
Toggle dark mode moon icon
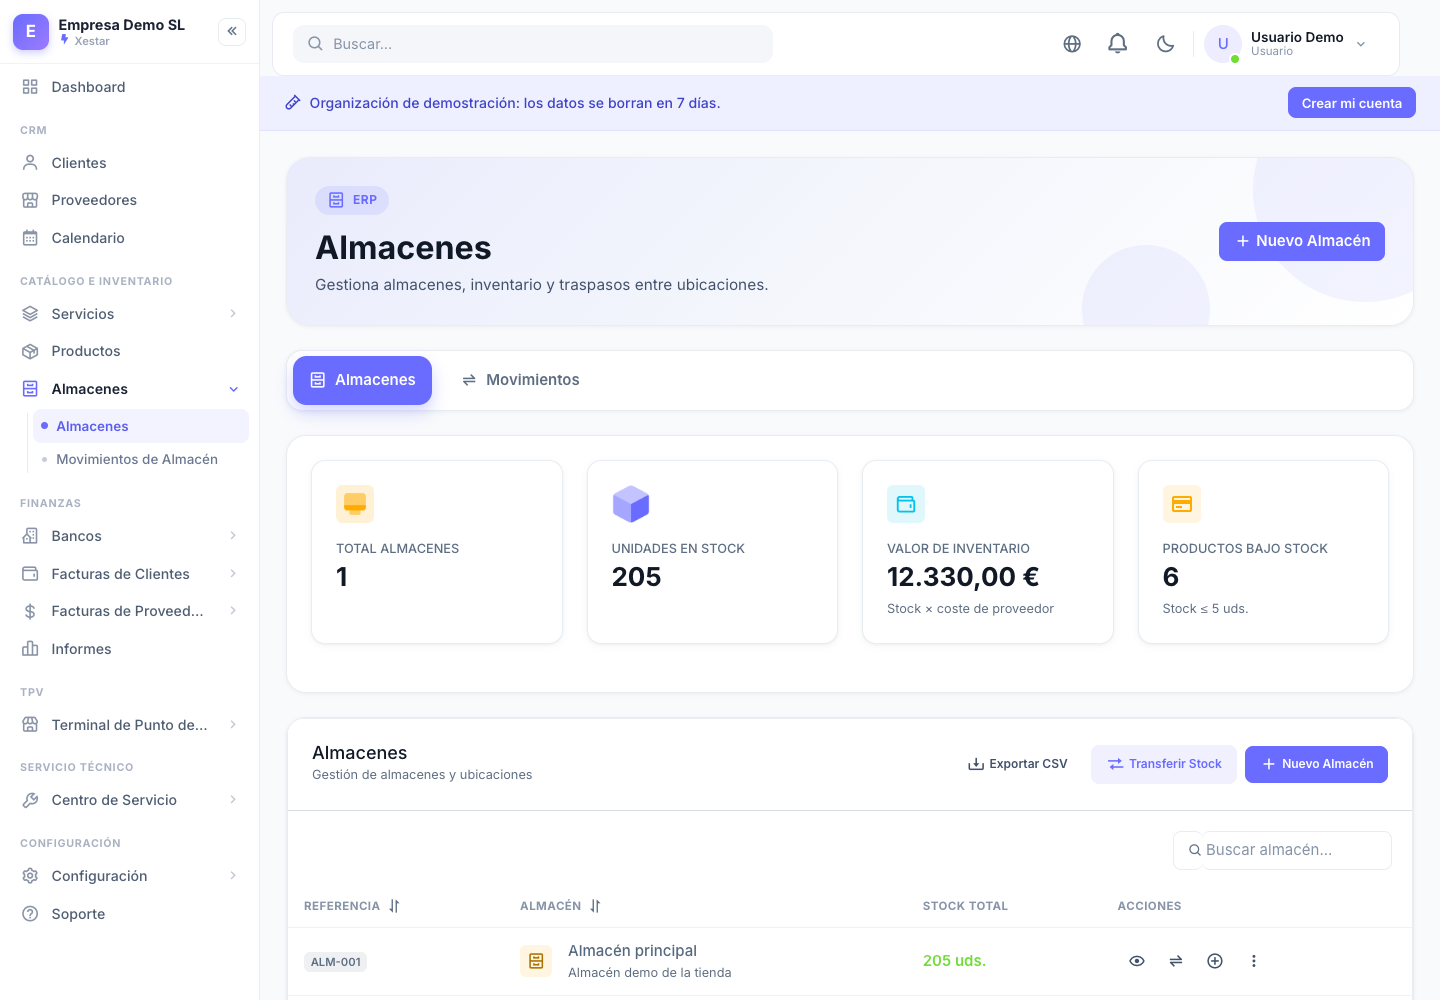pyautogui.click(x=1165, y=44)
